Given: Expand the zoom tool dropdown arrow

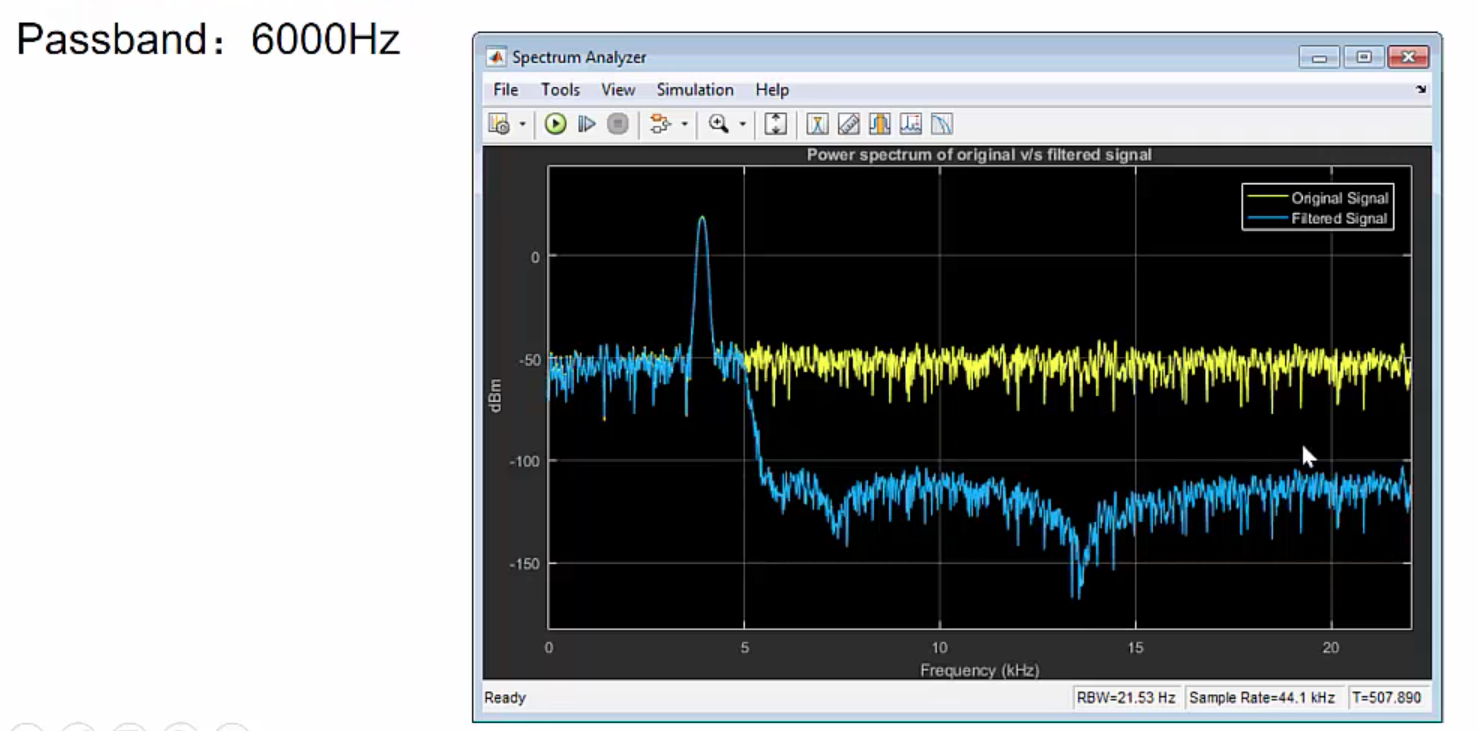Looking at the screenshot, I should [x=742, y=125].
